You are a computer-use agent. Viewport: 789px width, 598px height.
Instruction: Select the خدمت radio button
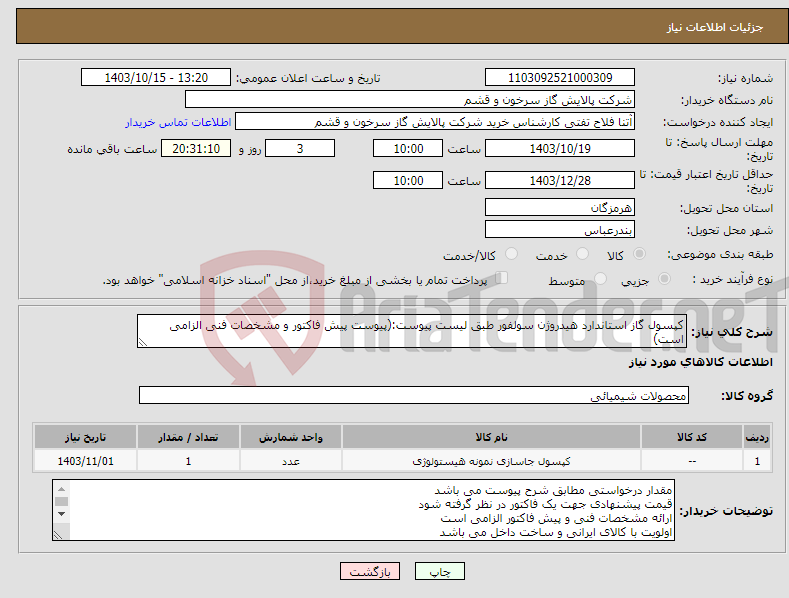(x=582, y=254)
